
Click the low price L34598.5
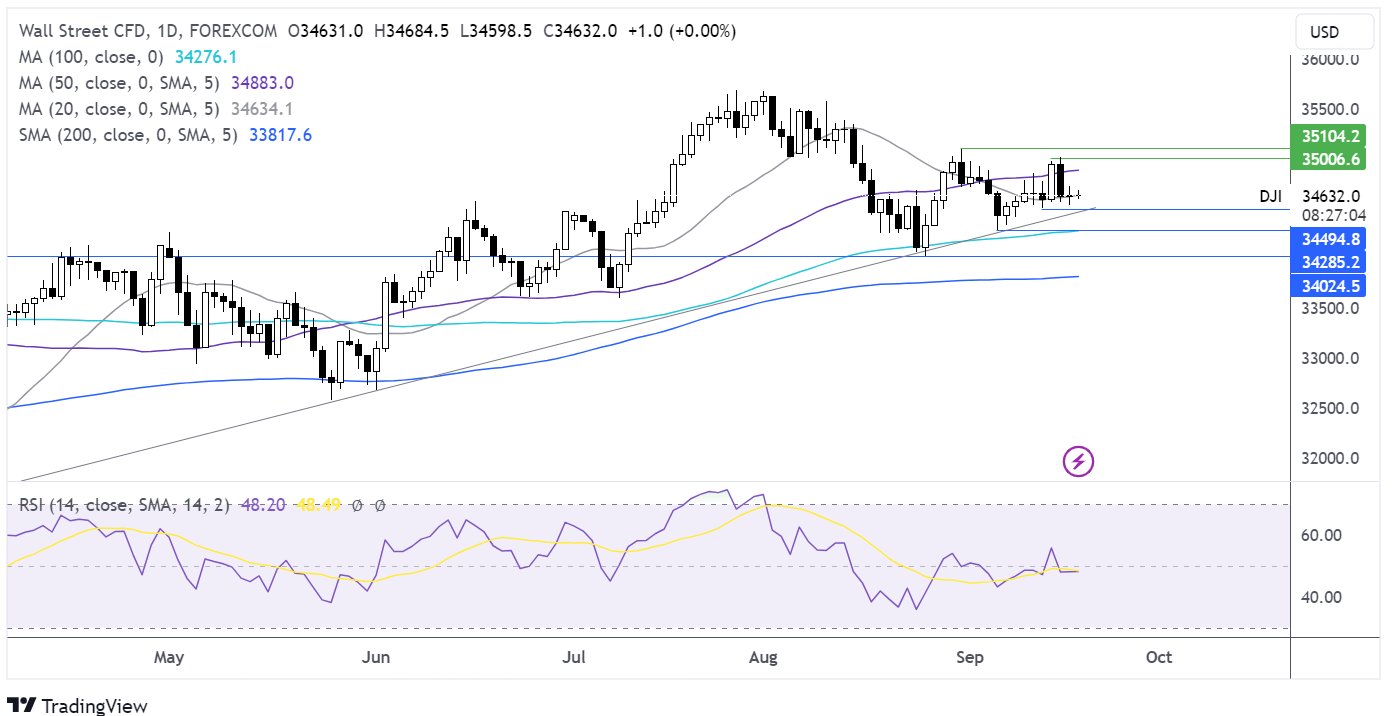coord(497,31)
